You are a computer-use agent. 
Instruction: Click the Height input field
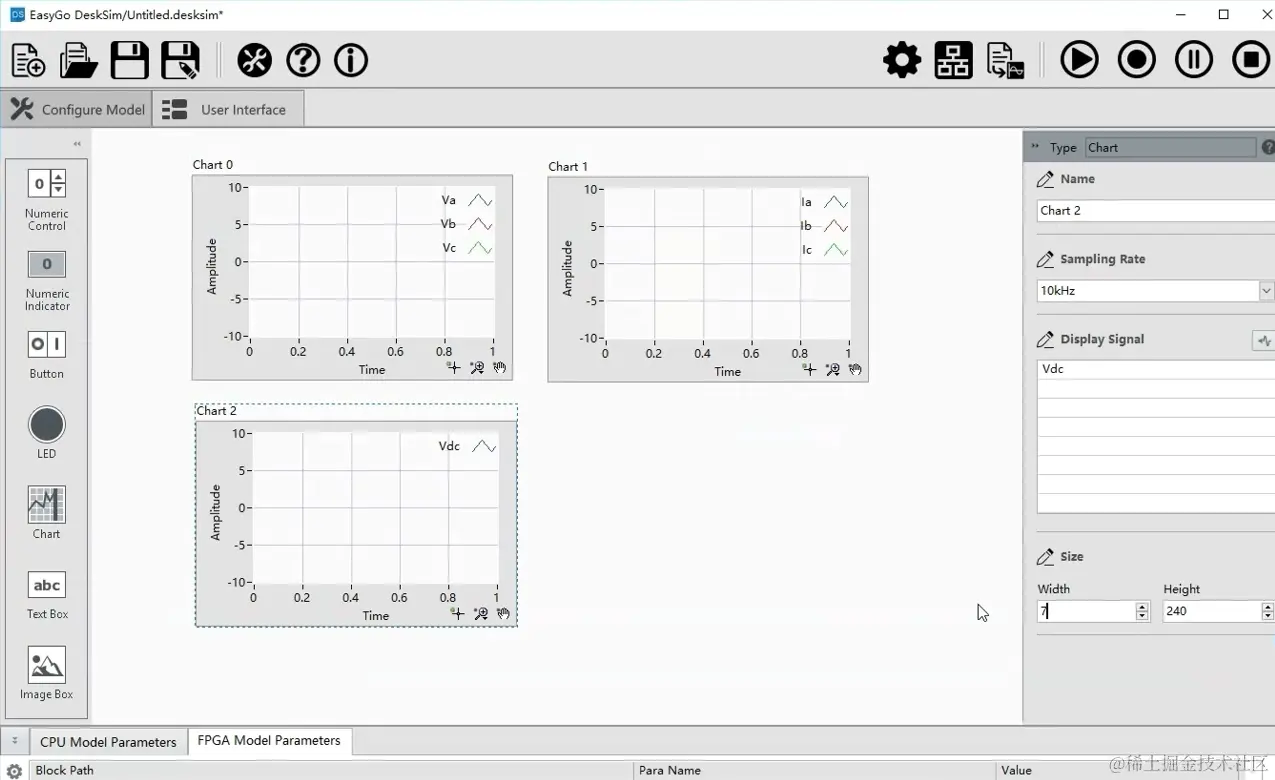[x=1212, y=611]
